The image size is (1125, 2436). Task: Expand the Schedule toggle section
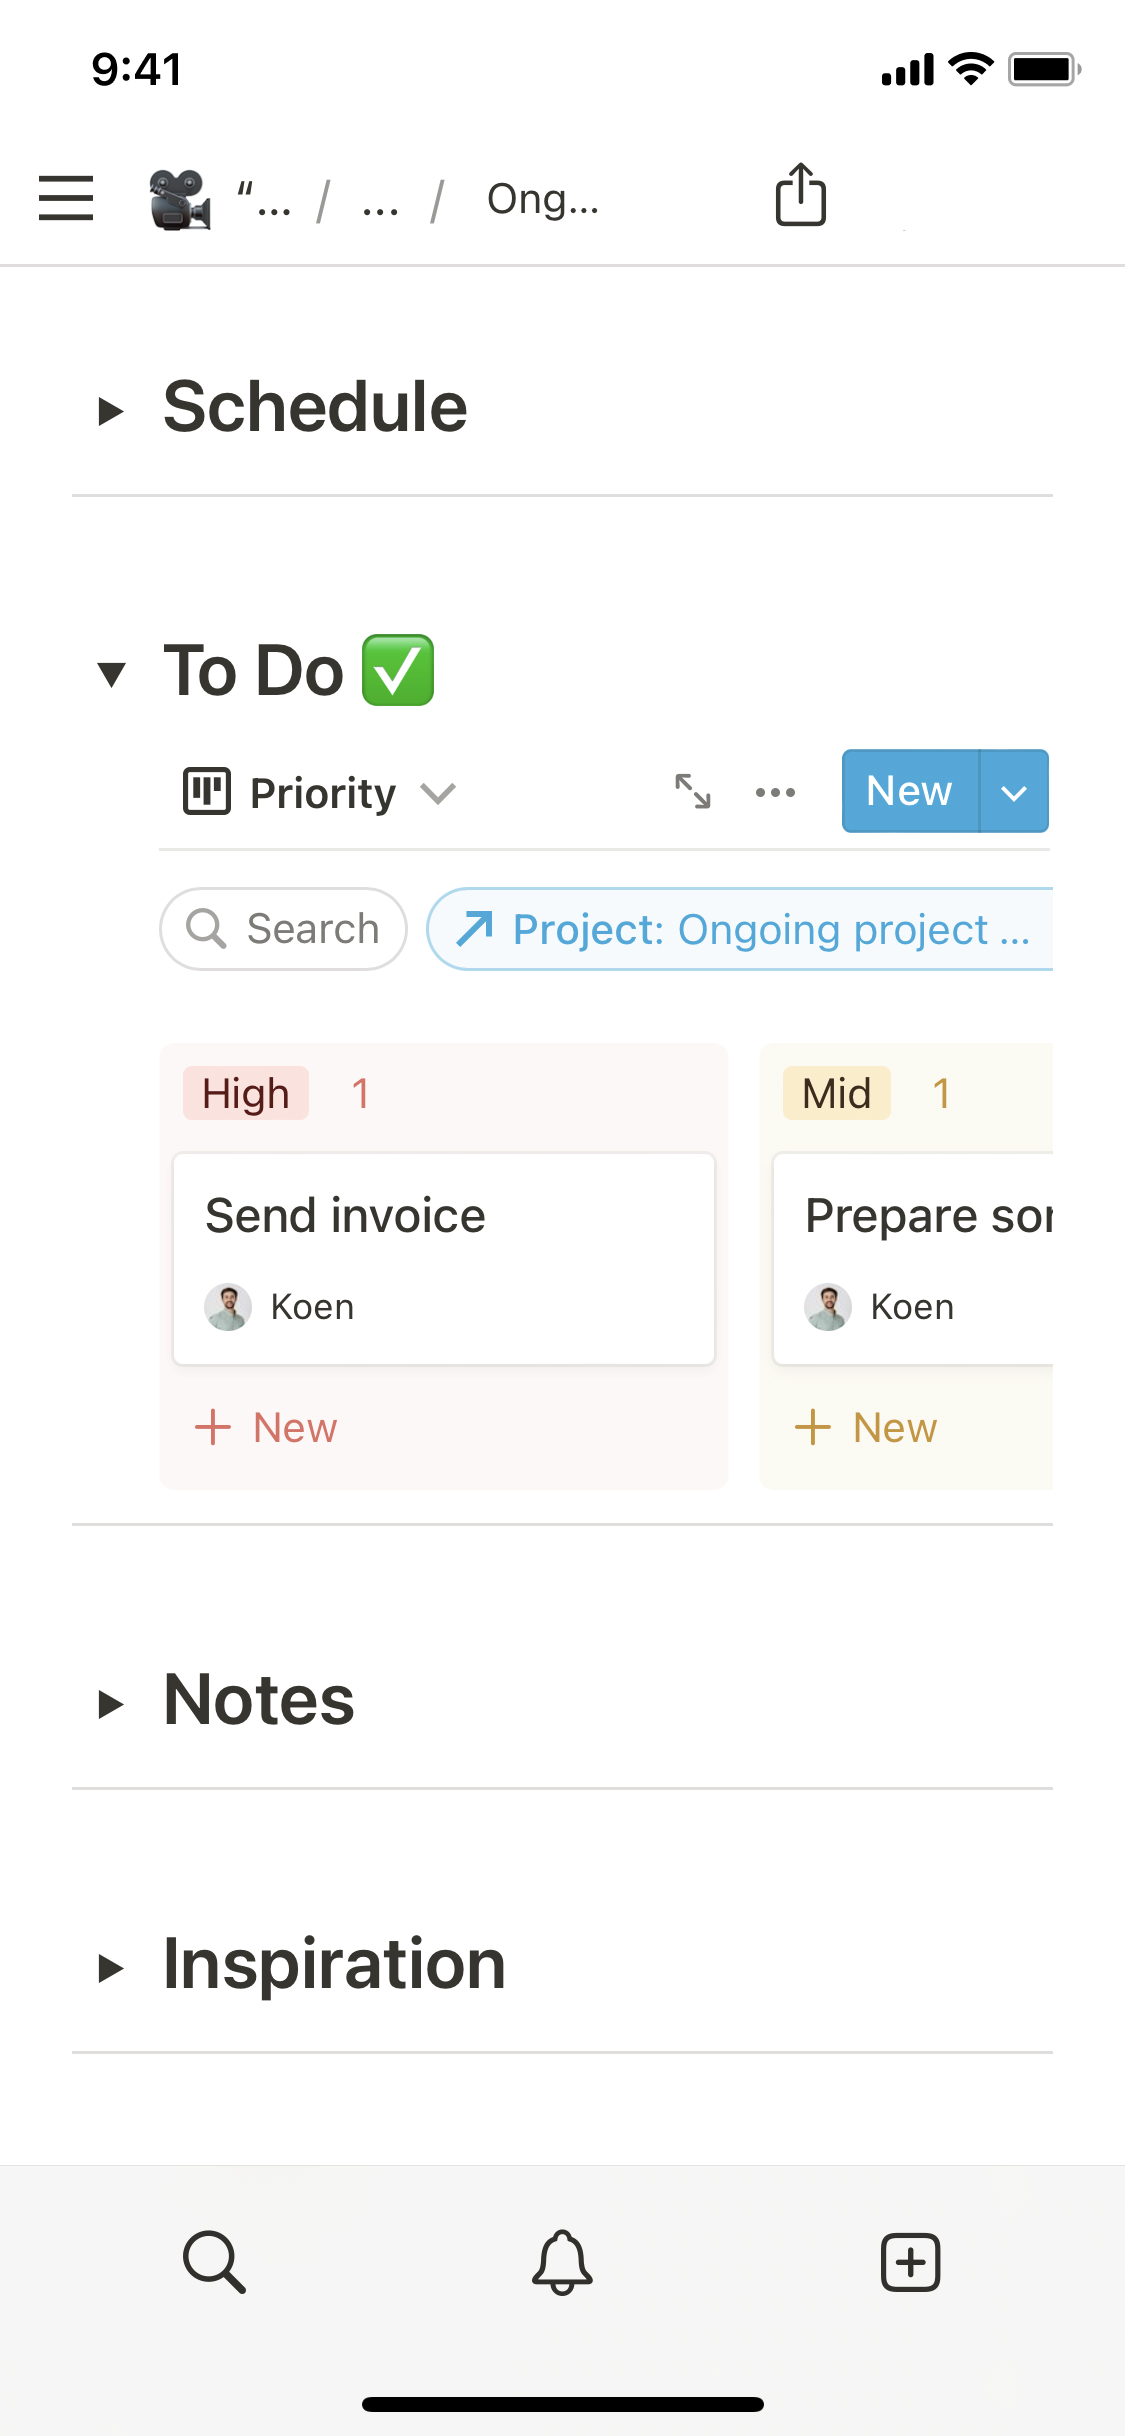111,410
